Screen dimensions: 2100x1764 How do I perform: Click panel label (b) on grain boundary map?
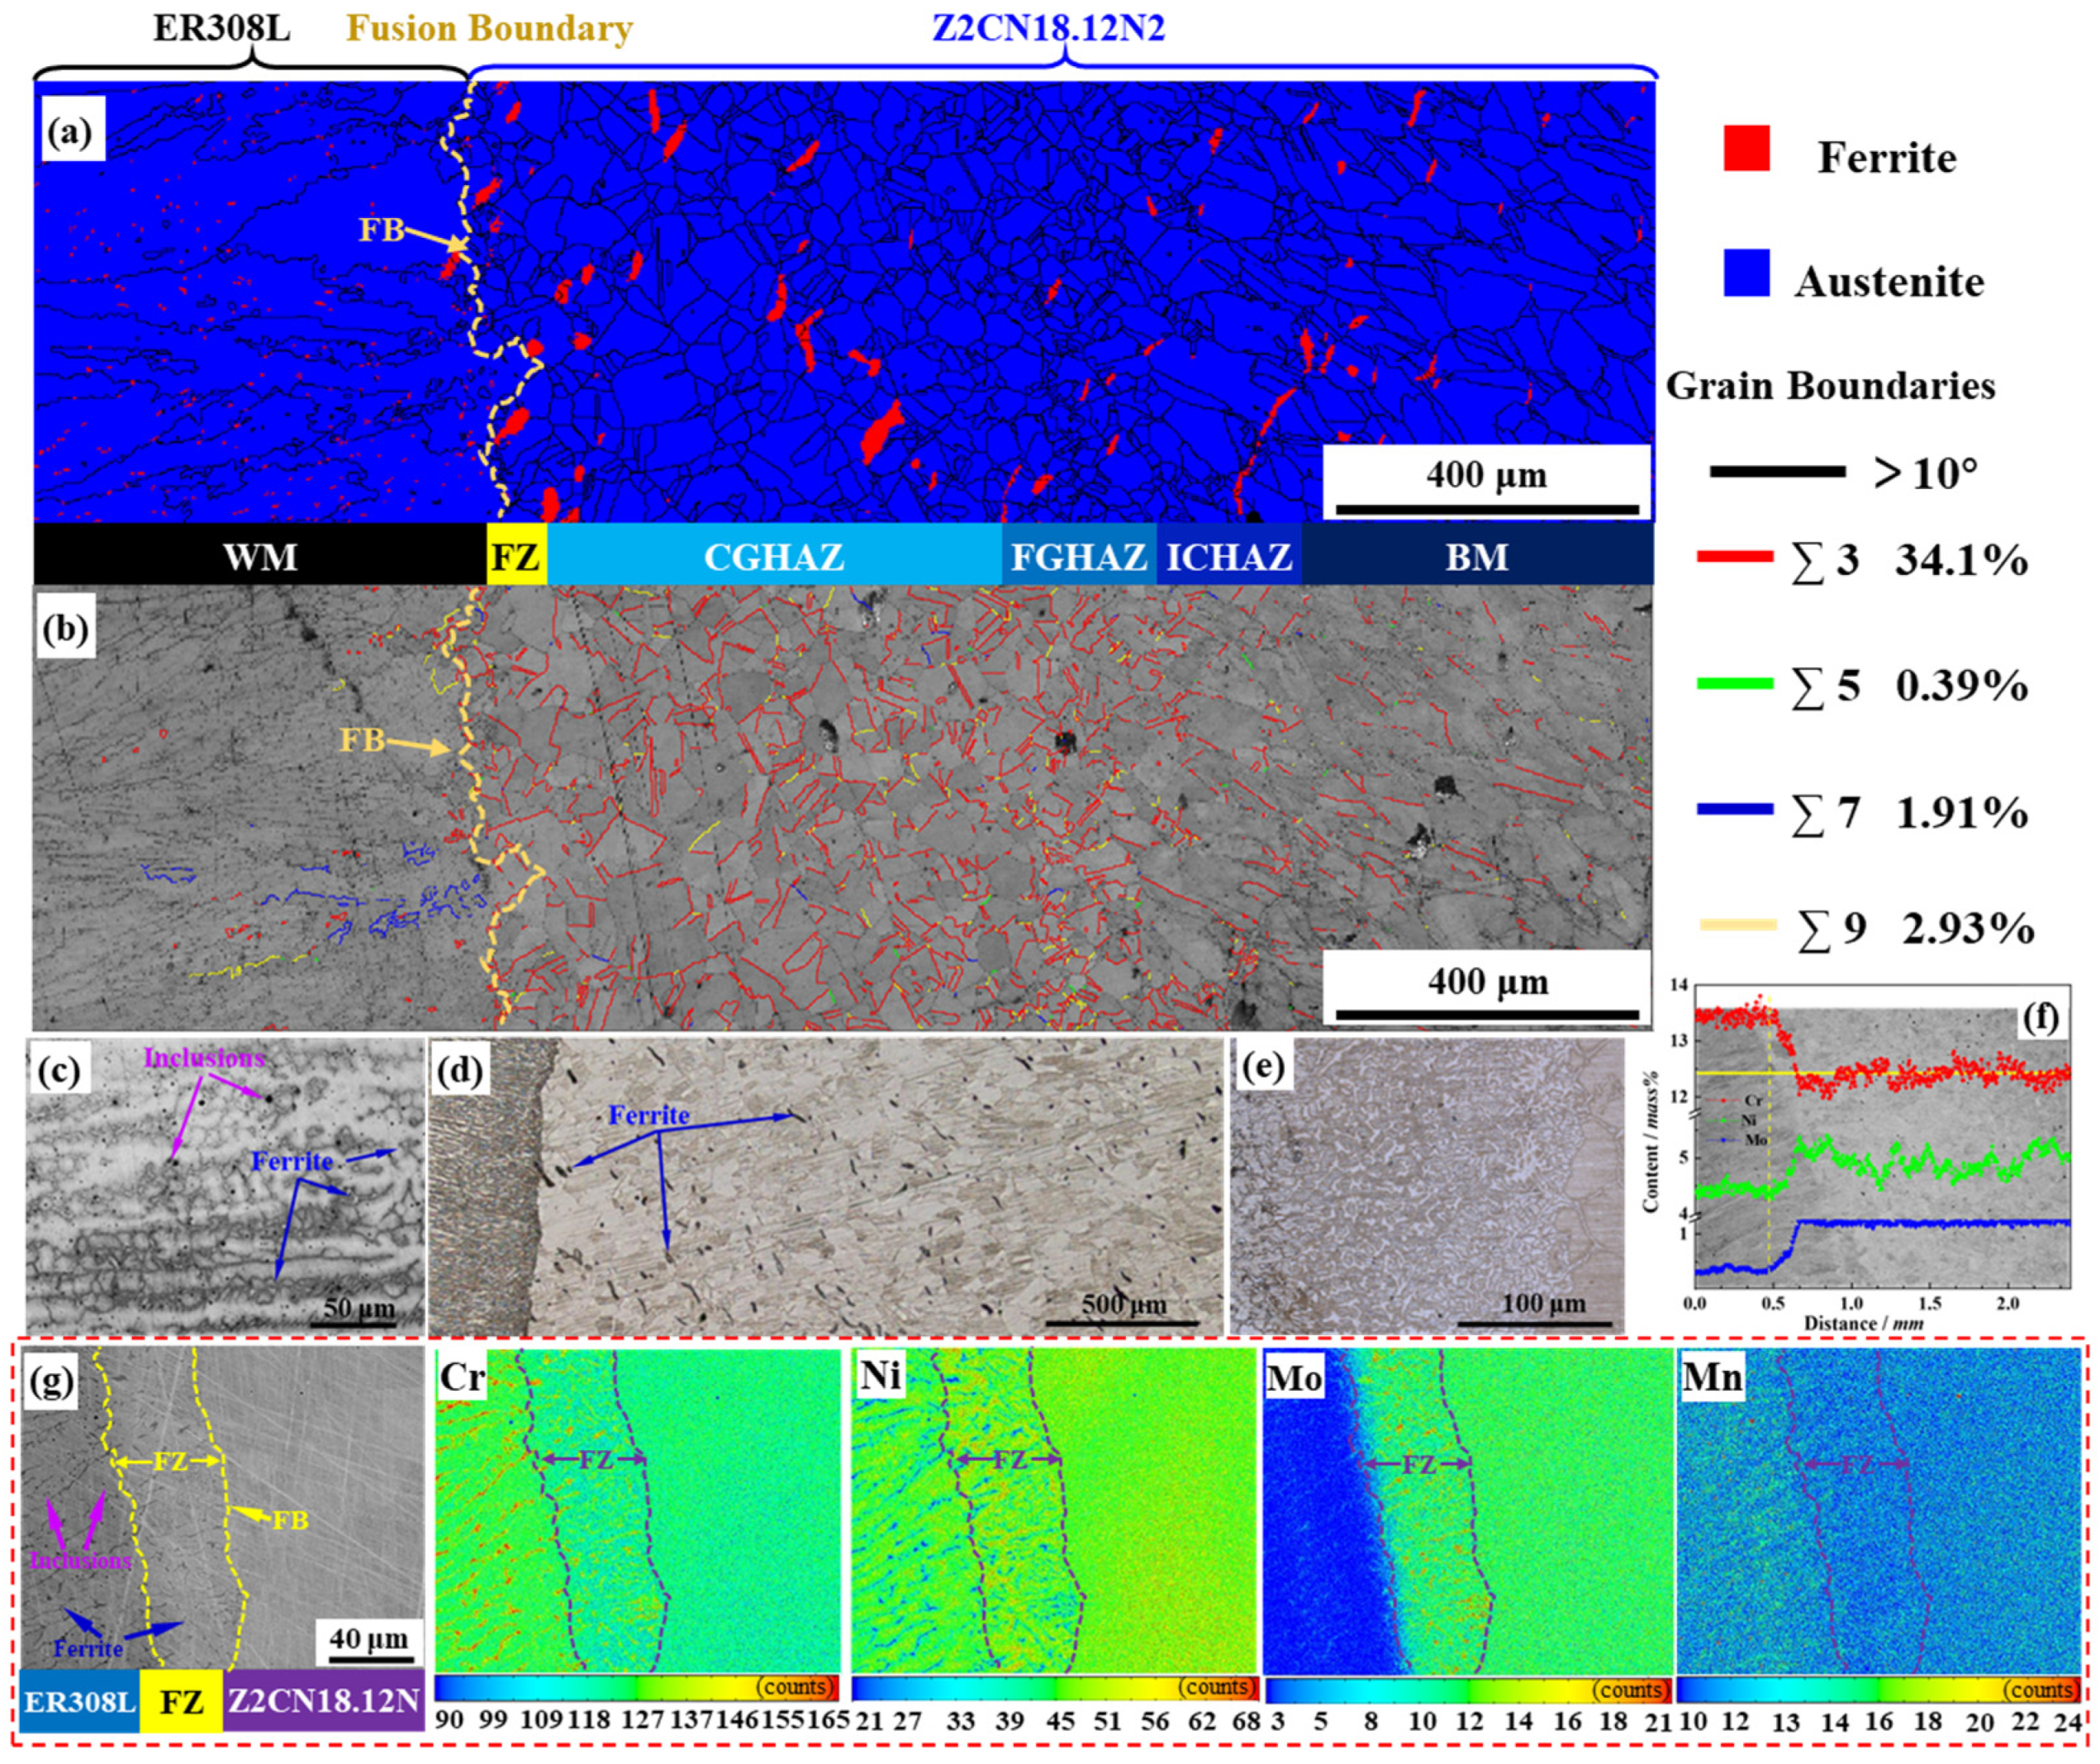click(x=66, y=629)
